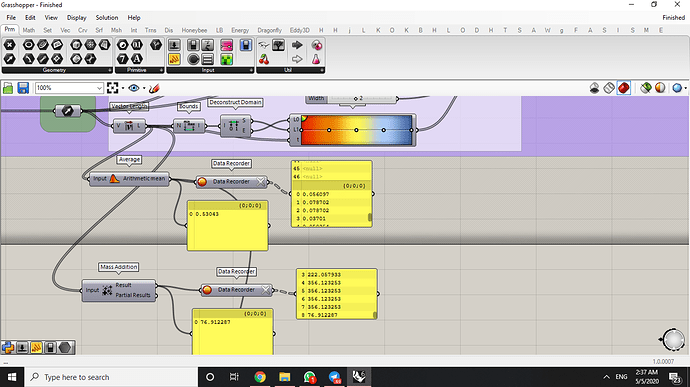690x387 pixels.
Task: Select the Mass Addition component
Action: point(119,290)
